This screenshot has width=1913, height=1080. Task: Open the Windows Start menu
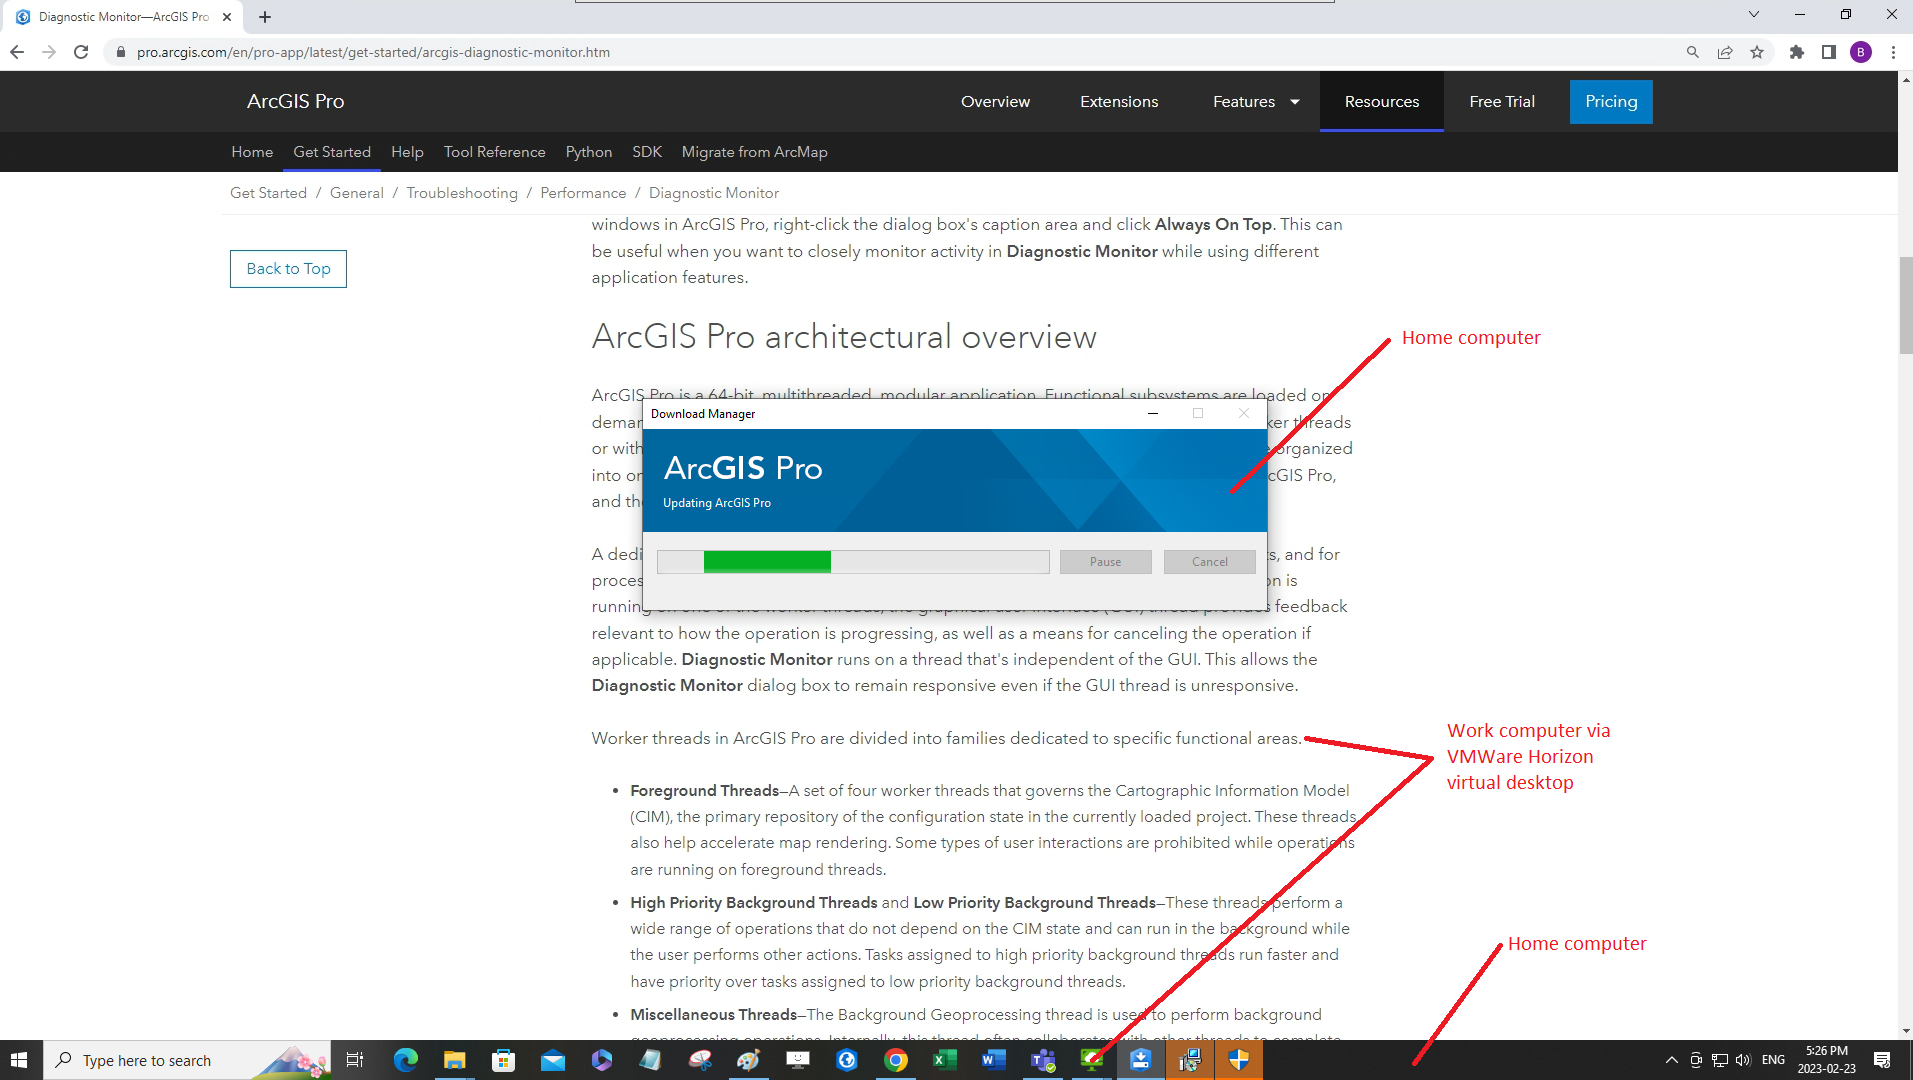tap(19, 1060)
